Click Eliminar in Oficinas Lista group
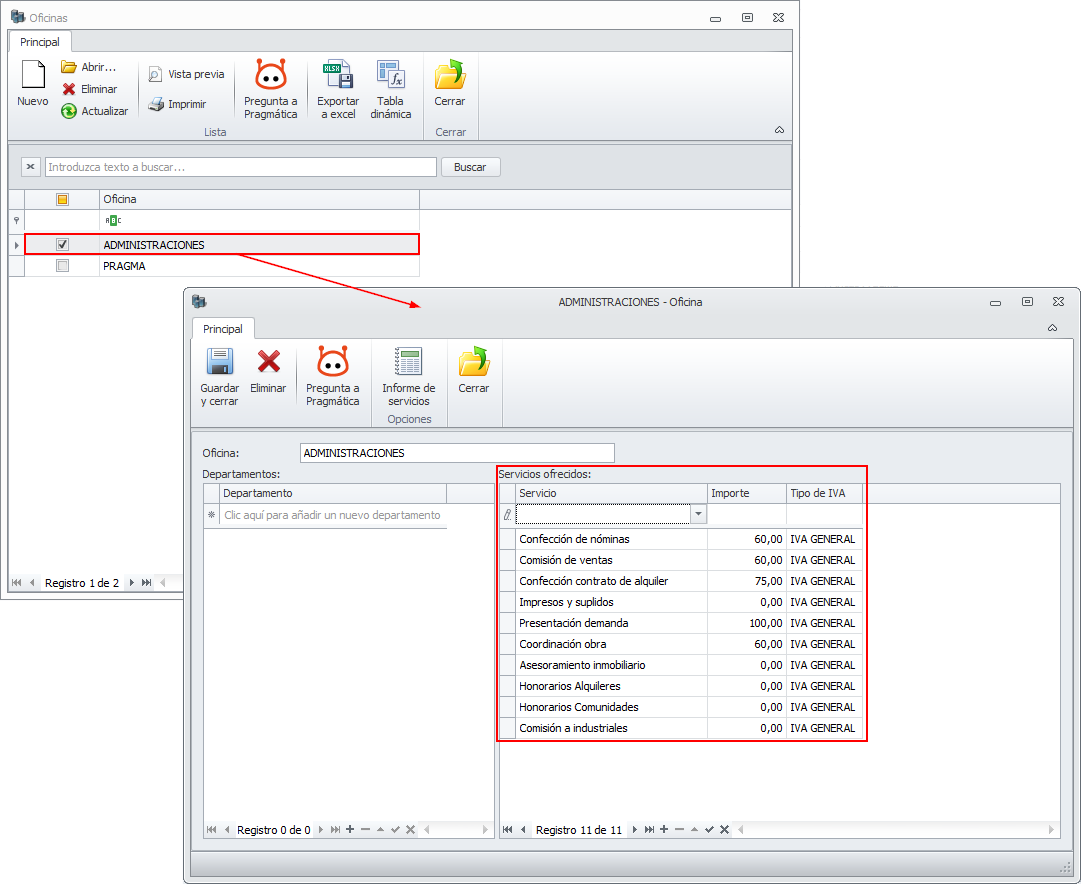This screenshot has height=884, width=1081. [89, 89]
